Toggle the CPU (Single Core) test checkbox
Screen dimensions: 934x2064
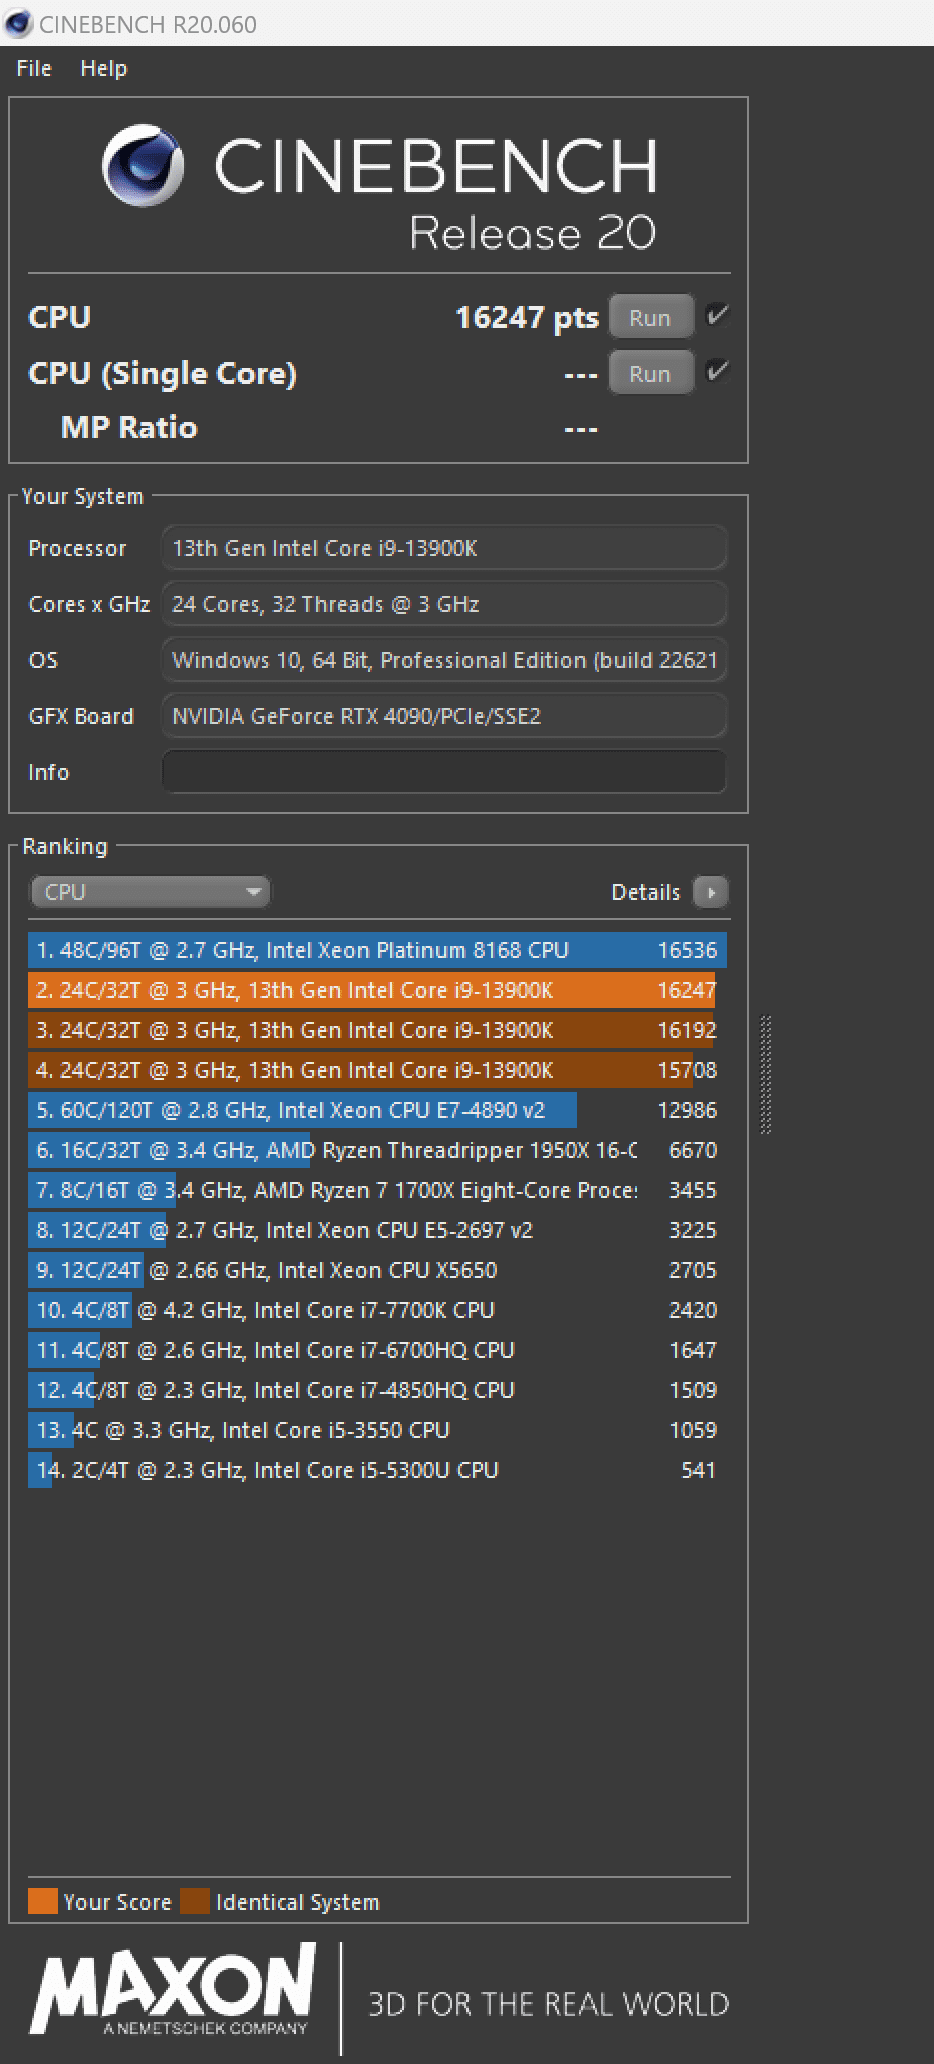(717, 372)
